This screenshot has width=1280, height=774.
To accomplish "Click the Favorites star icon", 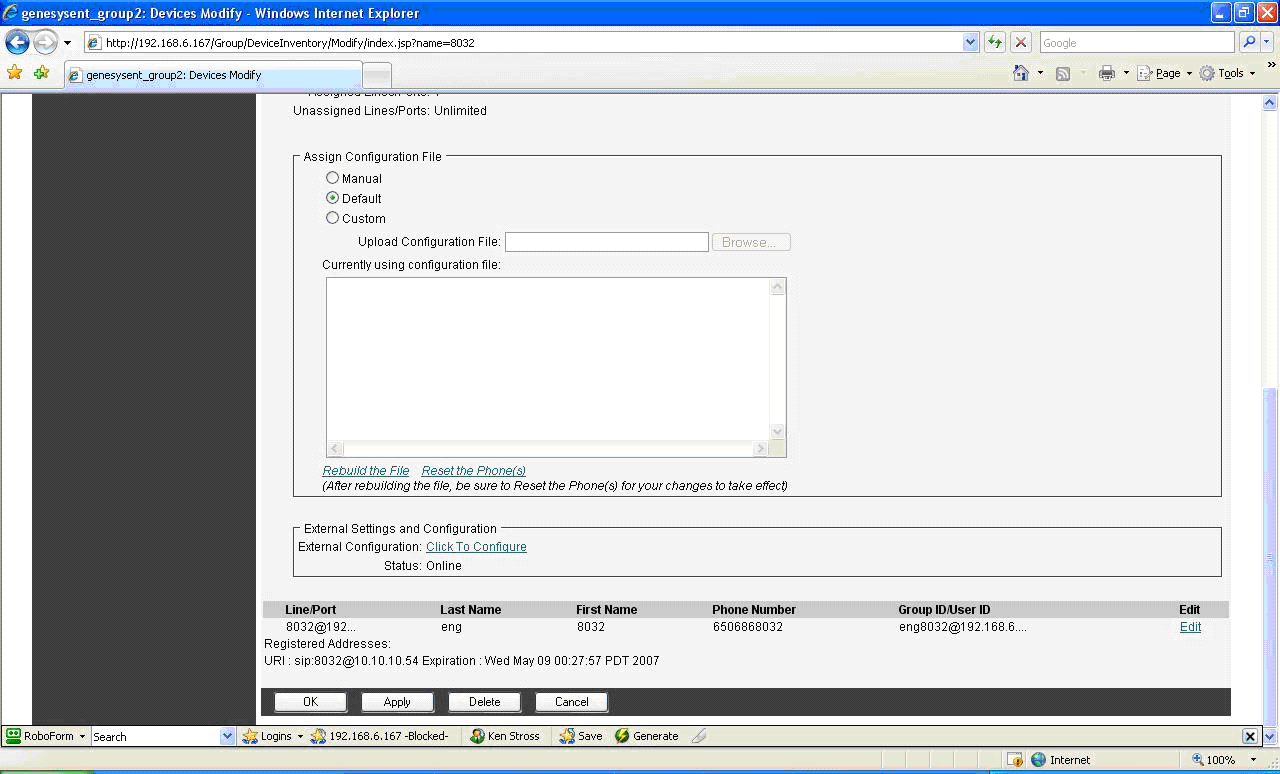I will (x=14, y=73).
